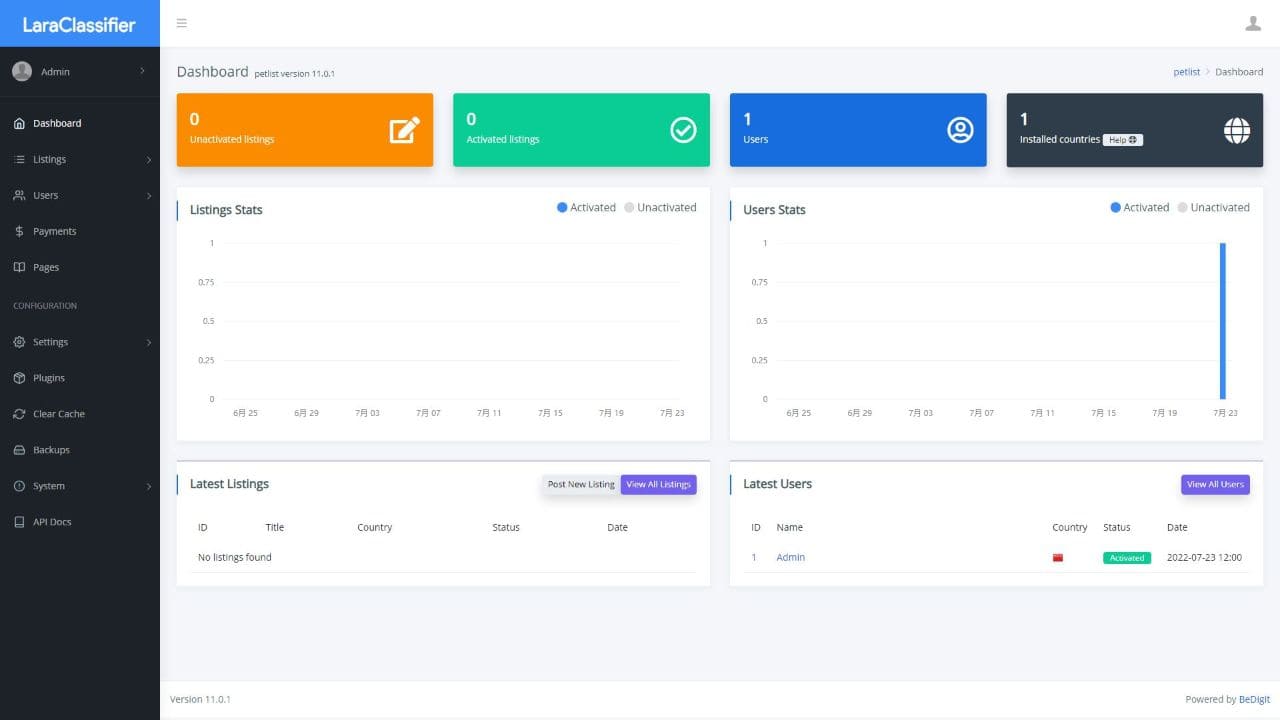1280x720 pixels.
Task: Click the Admin avatar in the sidebar
Action: click(x=22, y=72)
